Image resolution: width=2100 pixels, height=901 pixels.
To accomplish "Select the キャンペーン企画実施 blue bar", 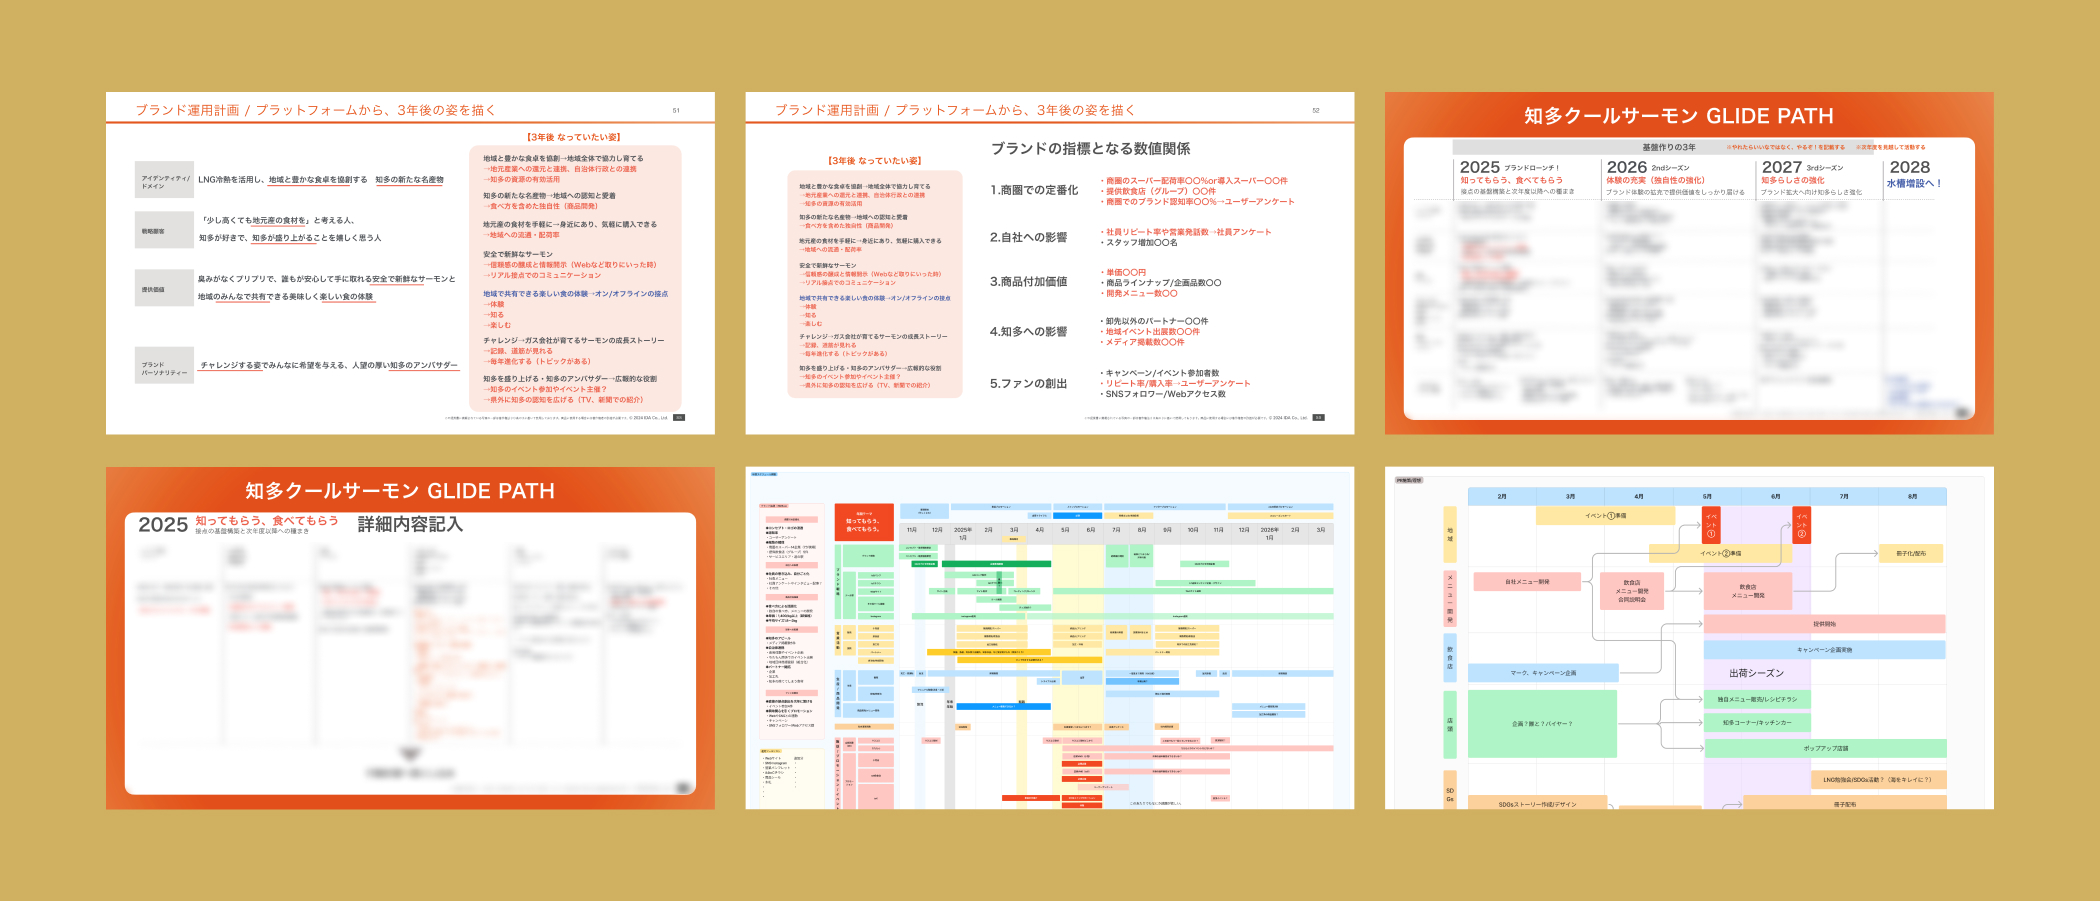I will tap(1825, 650).
